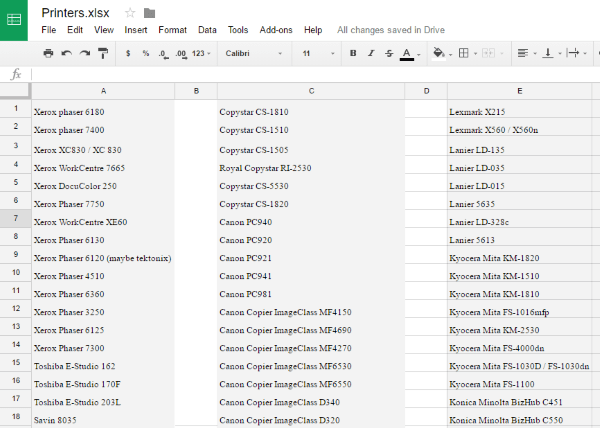Open the more number formats 123 dropdown
This screenshot has height=428, width=600.
point(201,53)
